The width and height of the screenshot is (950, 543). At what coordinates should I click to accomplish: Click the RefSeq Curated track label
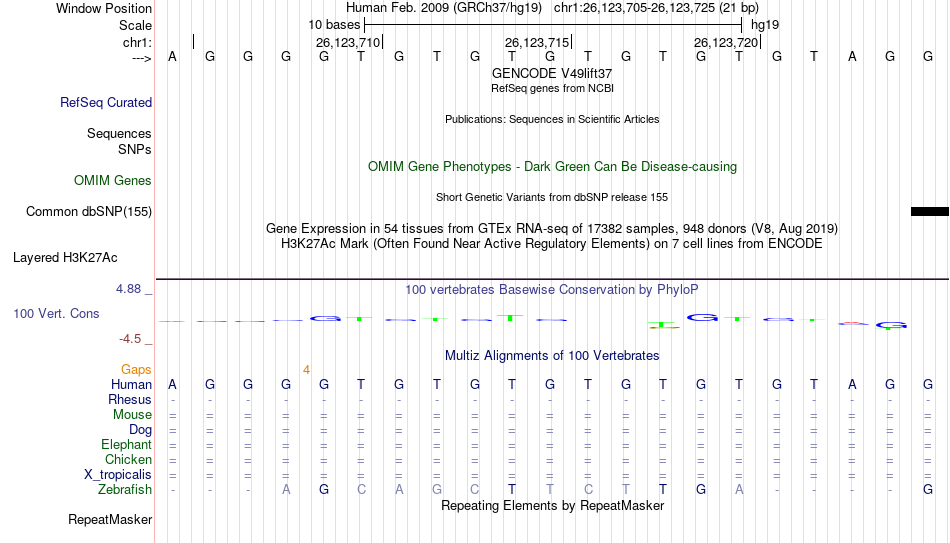point(105,102)
